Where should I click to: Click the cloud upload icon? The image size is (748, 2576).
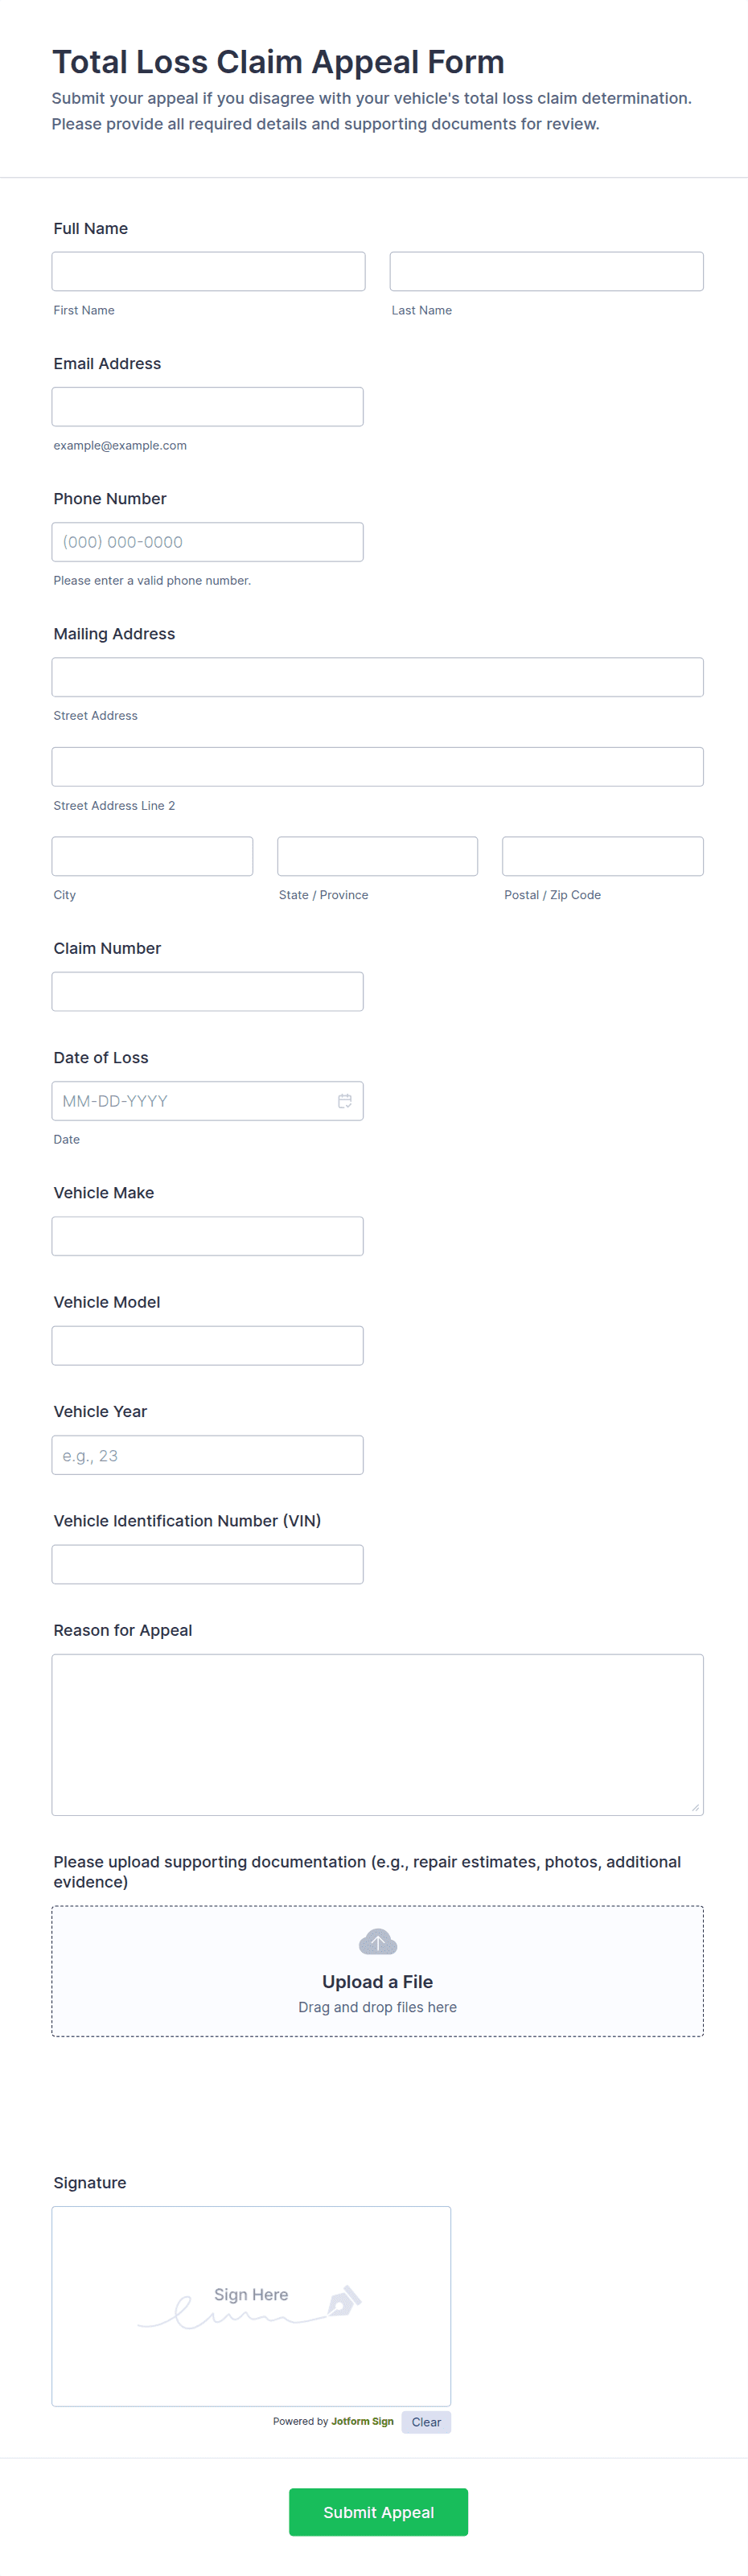point(378,1942)
